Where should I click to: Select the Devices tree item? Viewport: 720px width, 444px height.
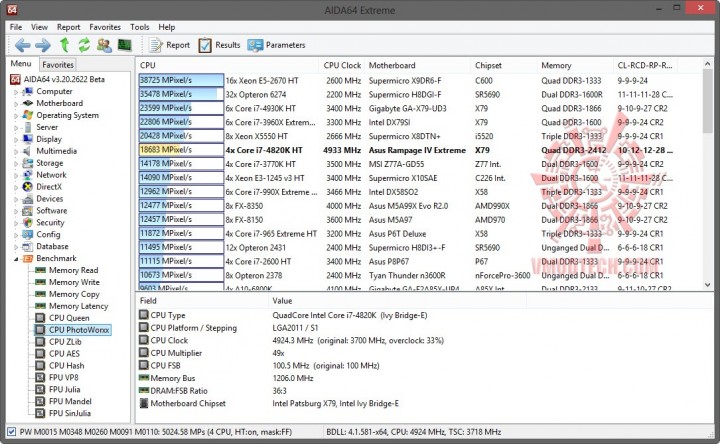(50, 198)
